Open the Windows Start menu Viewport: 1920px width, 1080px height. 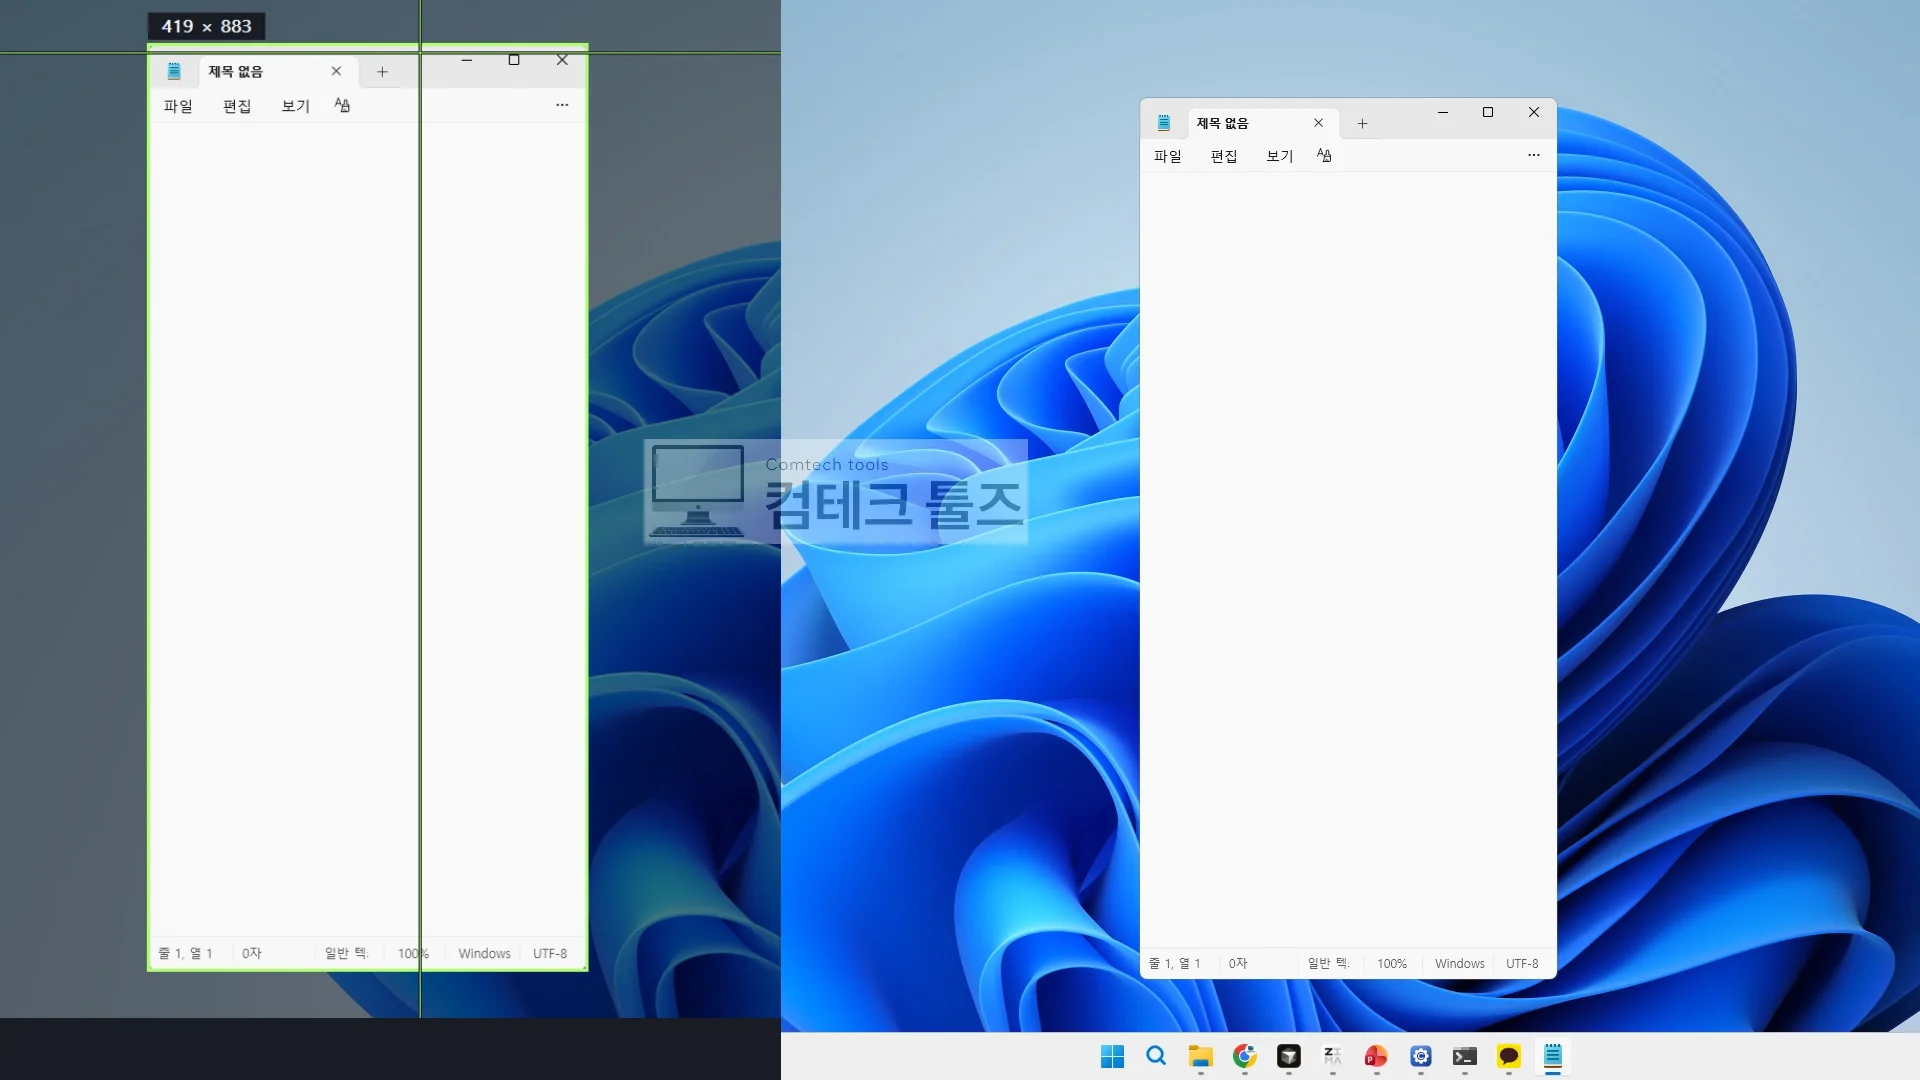[1112, 1056]
